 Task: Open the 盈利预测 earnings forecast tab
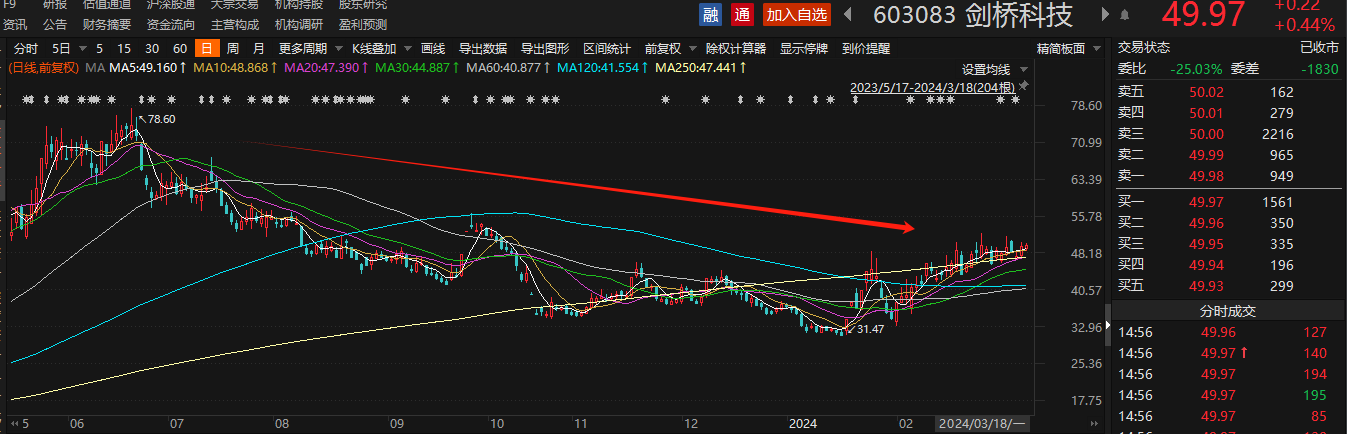(362, 24)
